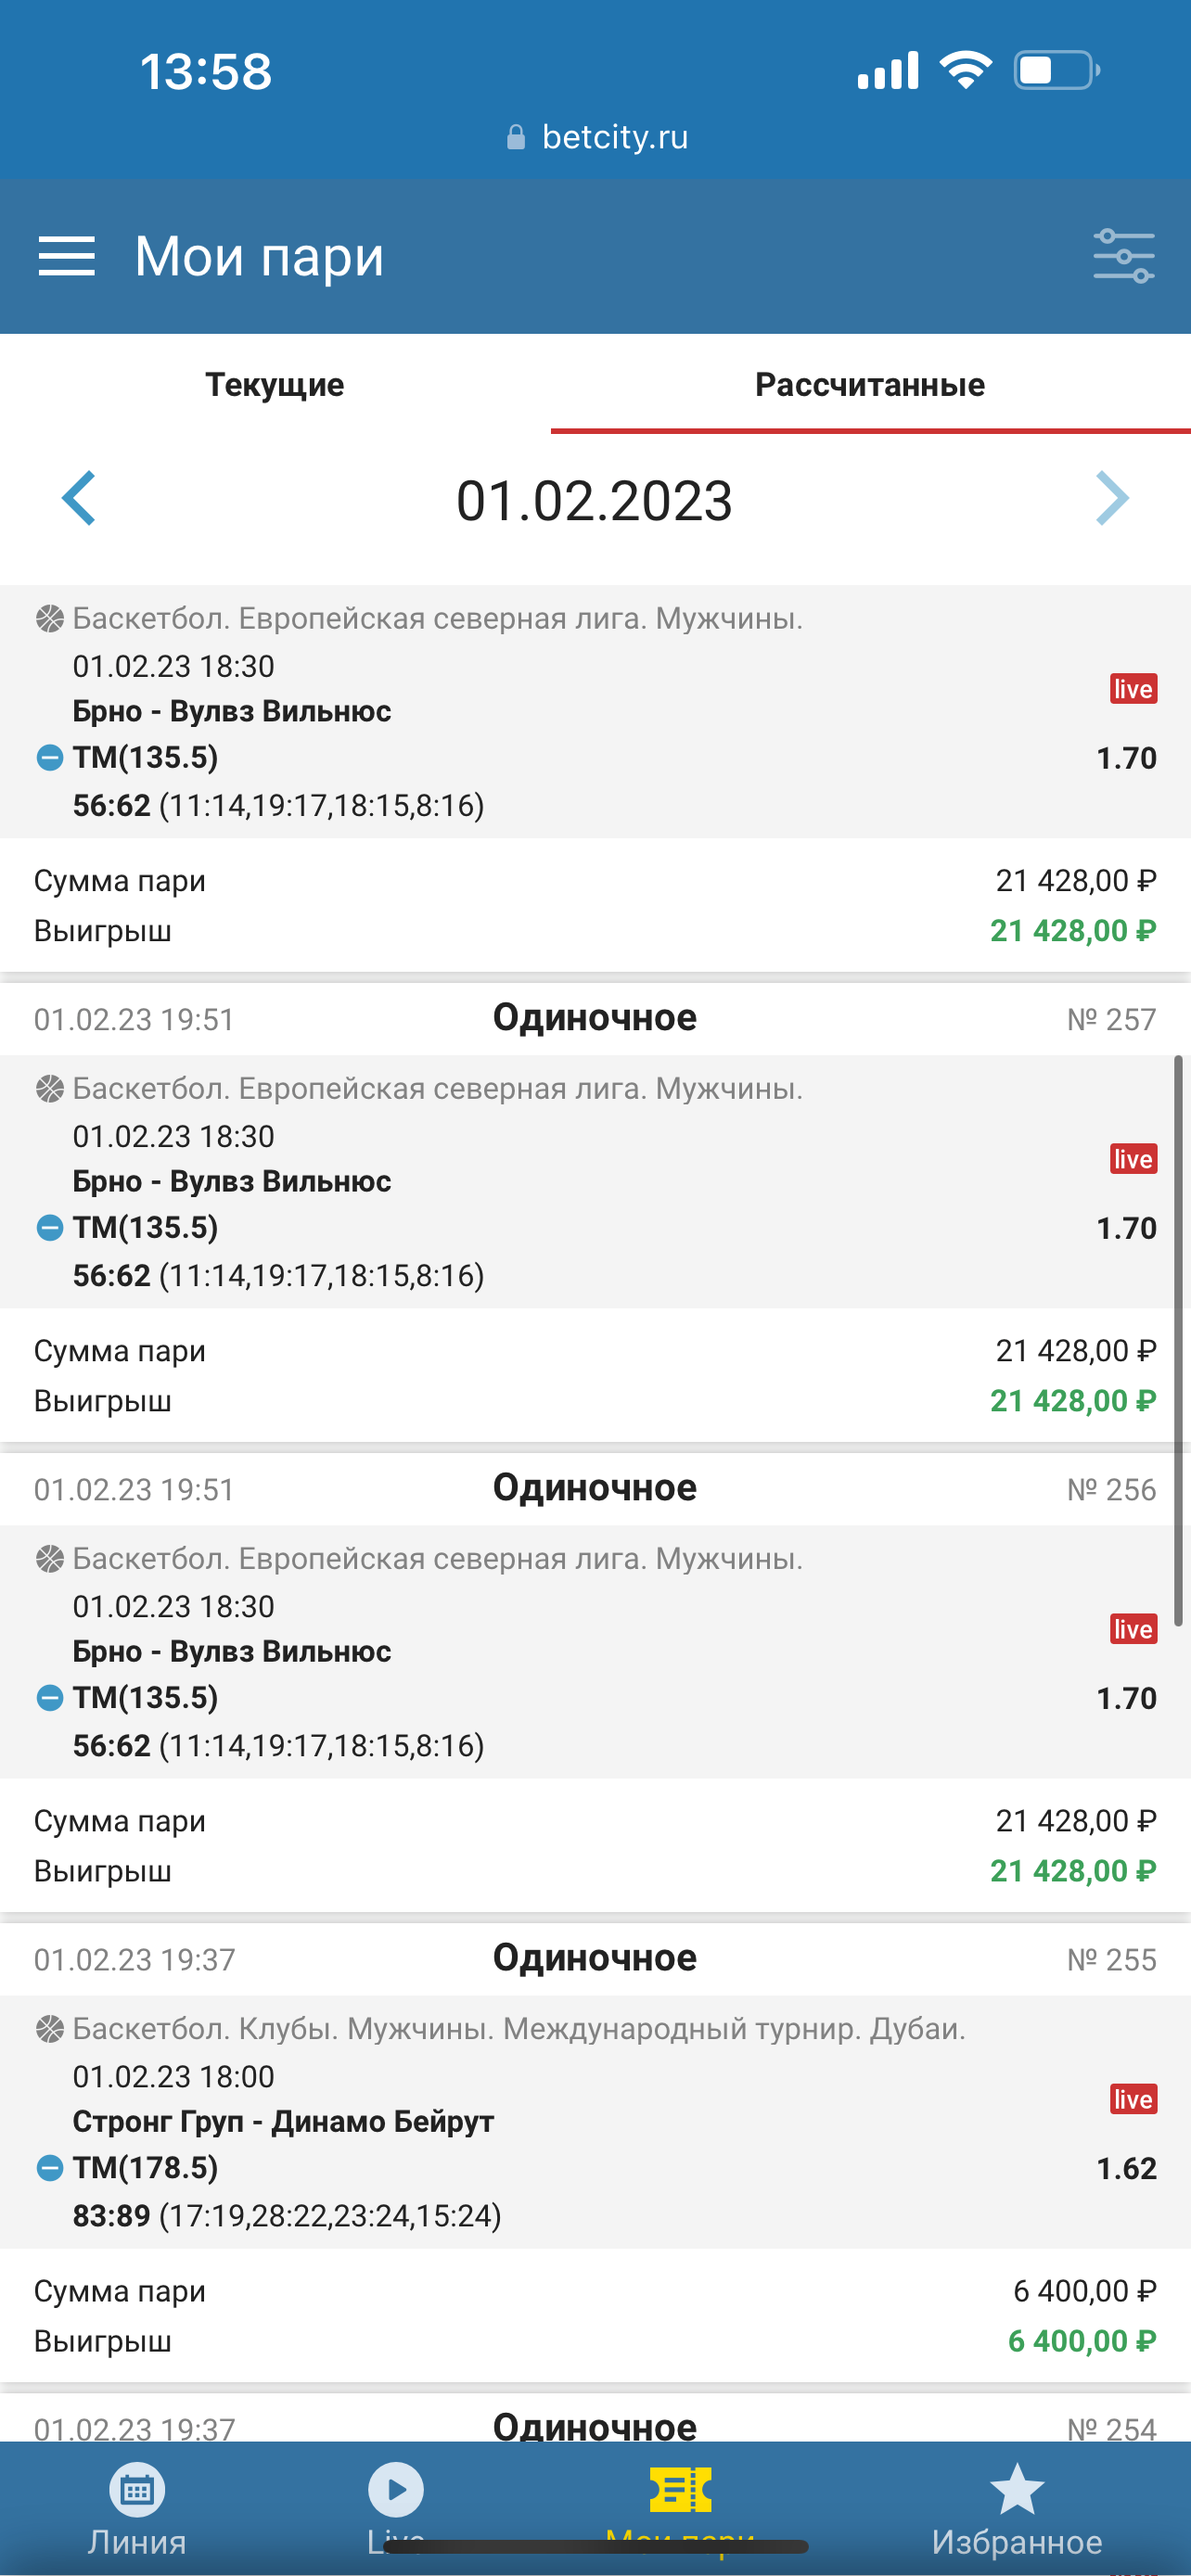Go to next date with right chevron
This screenshot has width=1191, height=2576.
click(x=1111, y=498)
